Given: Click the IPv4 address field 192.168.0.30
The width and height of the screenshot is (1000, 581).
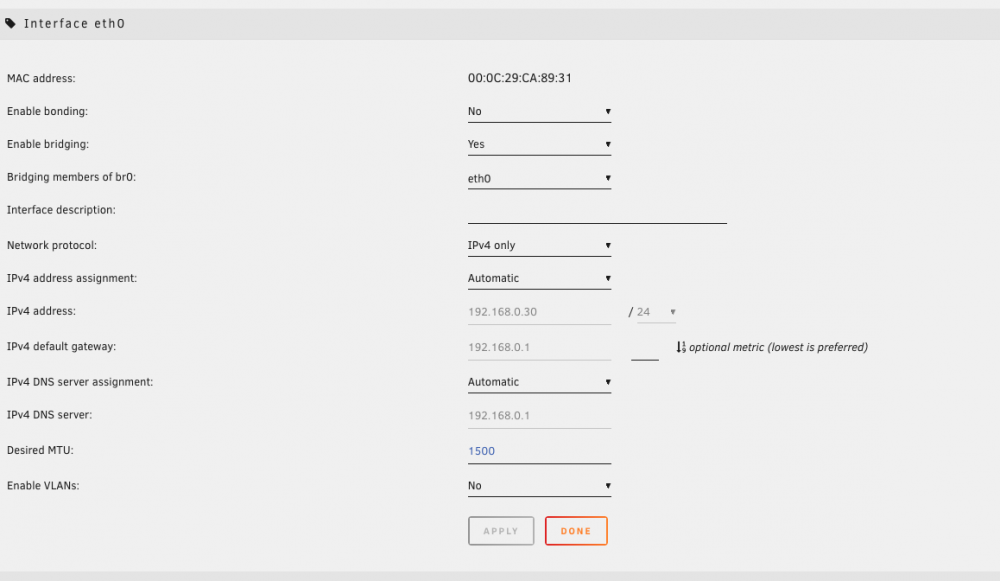Looking at the screenshot, I should click(539, 313).
